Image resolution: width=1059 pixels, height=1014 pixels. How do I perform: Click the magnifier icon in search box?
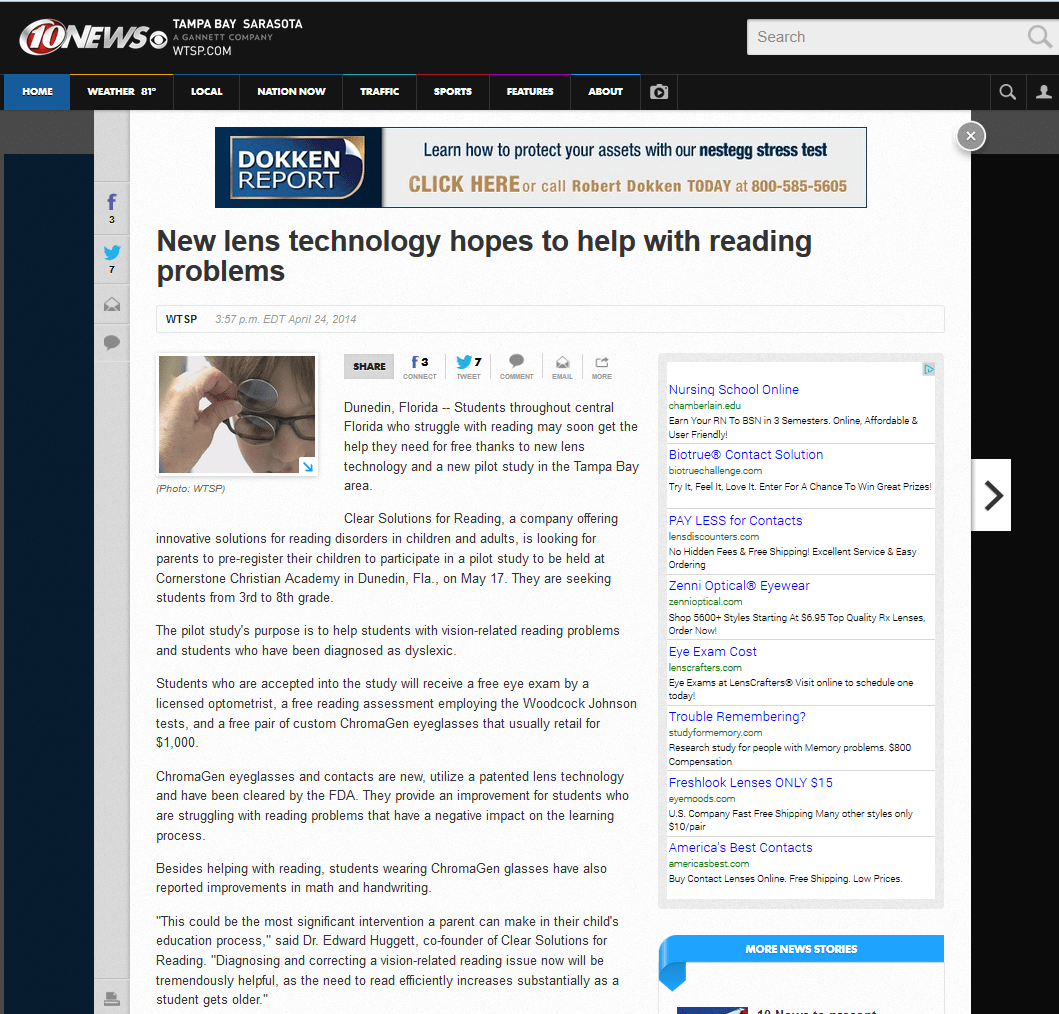click(x=1039, y=36)
